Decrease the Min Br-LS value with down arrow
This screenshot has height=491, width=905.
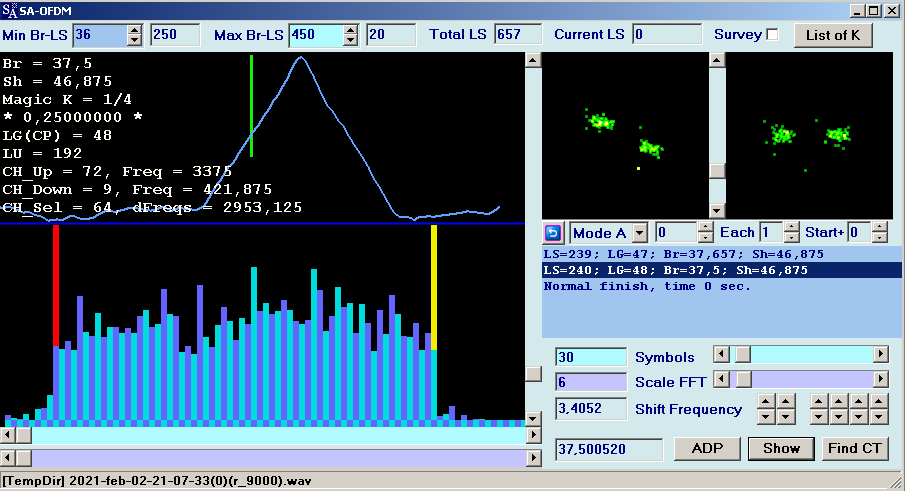tap(134, 40)
